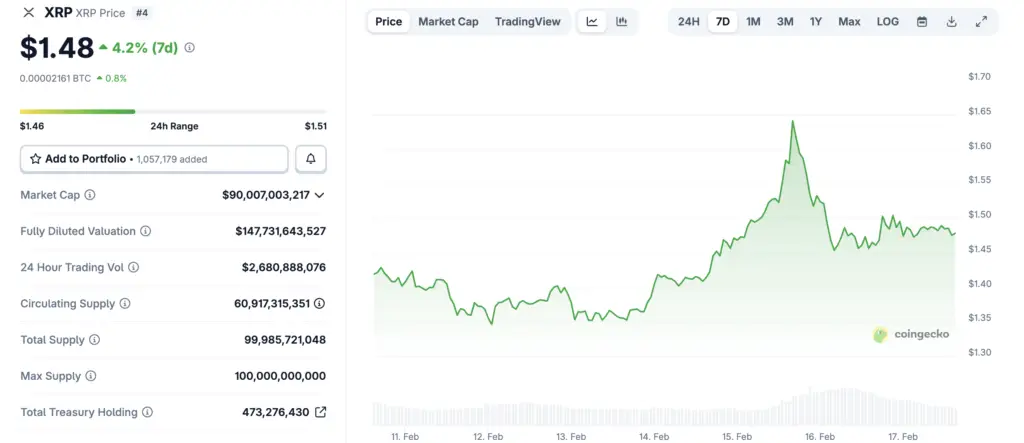Open the 7d price change info tooltip
Image resolution: width=1024 pixels, height=443 pixels.
(x=190, y=47)
